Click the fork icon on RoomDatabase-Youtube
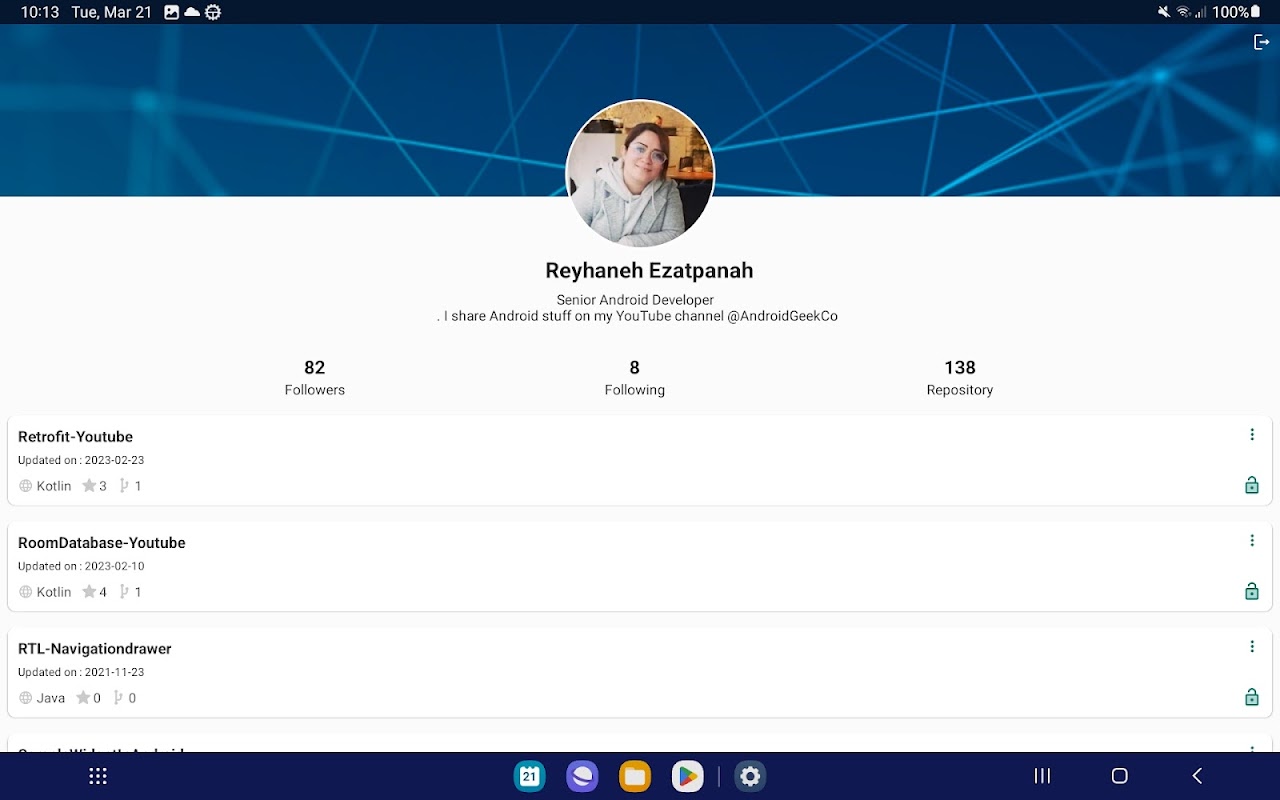The height and width of the screenshot is (800, 1280). tap(124, 592)
